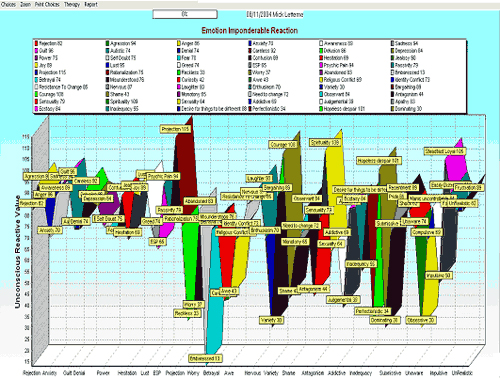Click the Monotony 65 chart data label
Viewport: 500px width, 379px height.
pos(295,241)
